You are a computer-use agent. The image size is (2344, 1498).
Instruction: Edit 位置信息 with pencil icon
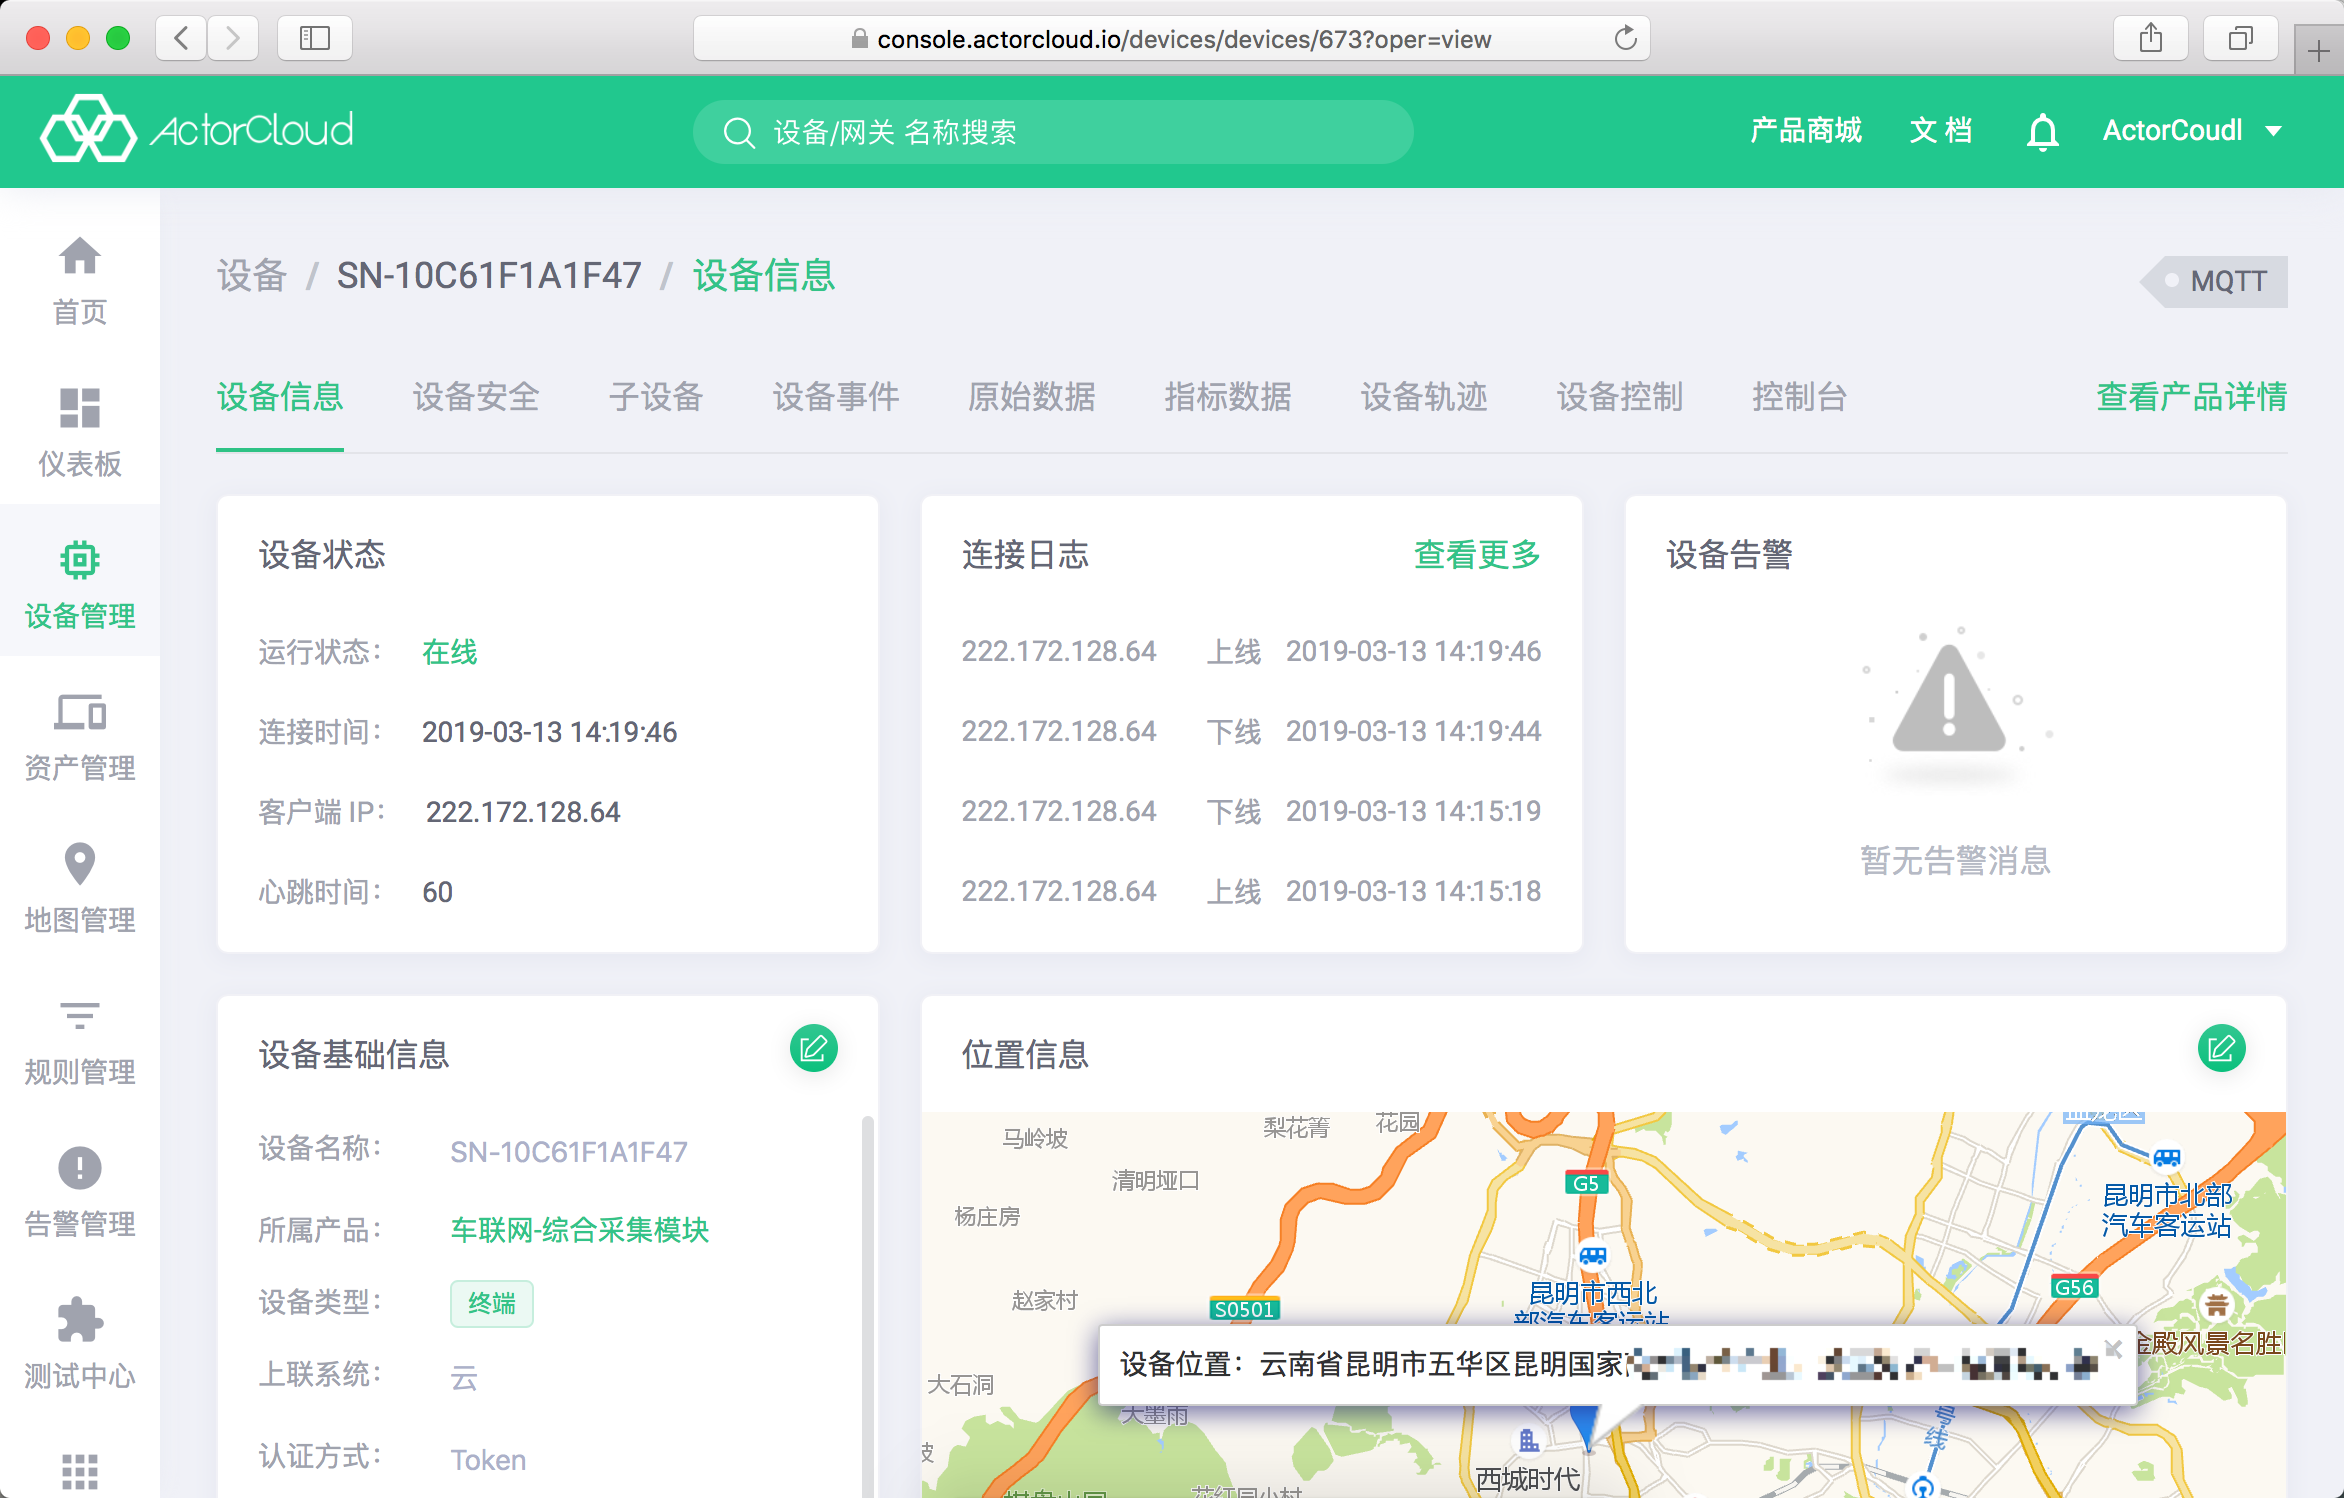[2221, 1048]
